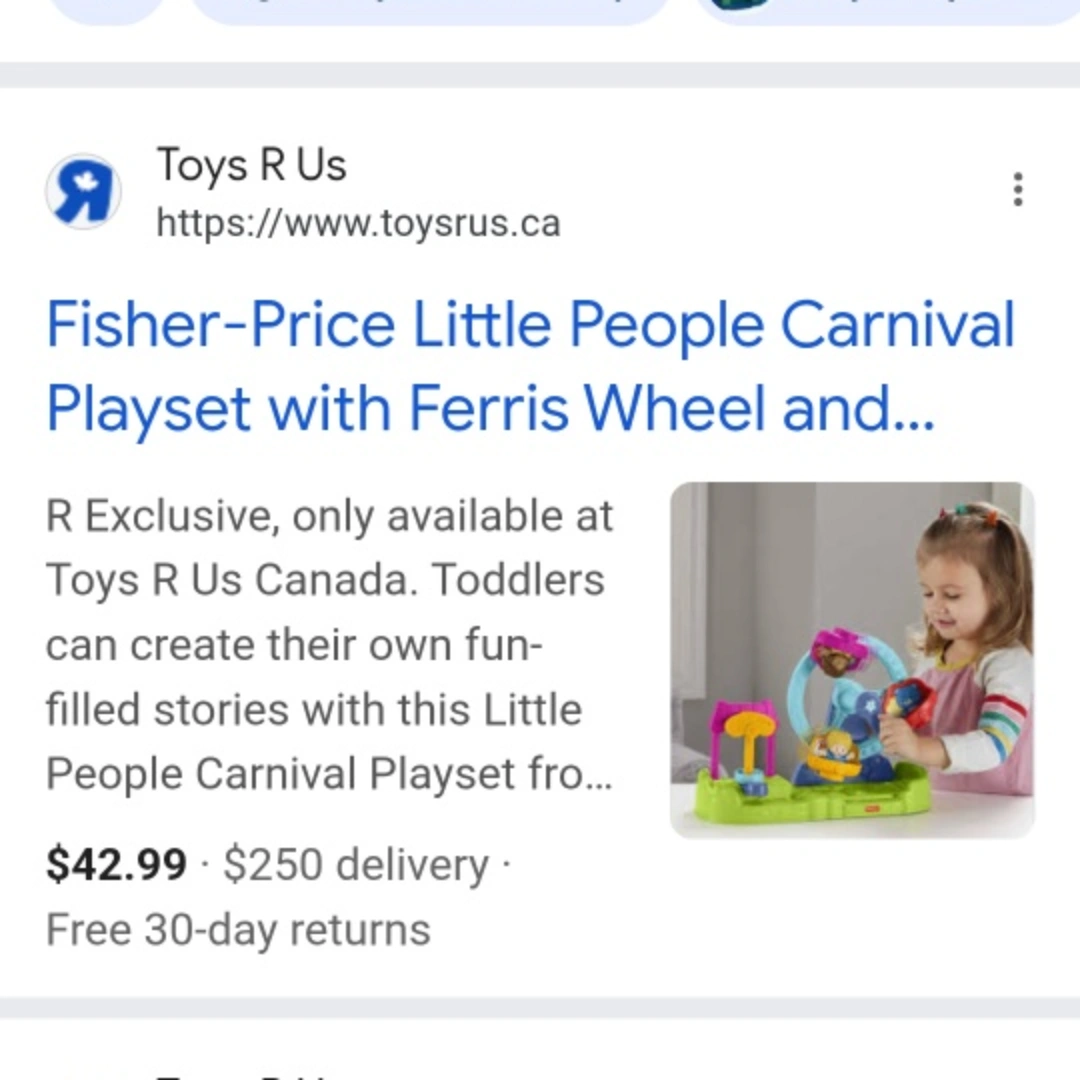
Task: Open the playset product thumbnail image
Action: coord(852,660)
